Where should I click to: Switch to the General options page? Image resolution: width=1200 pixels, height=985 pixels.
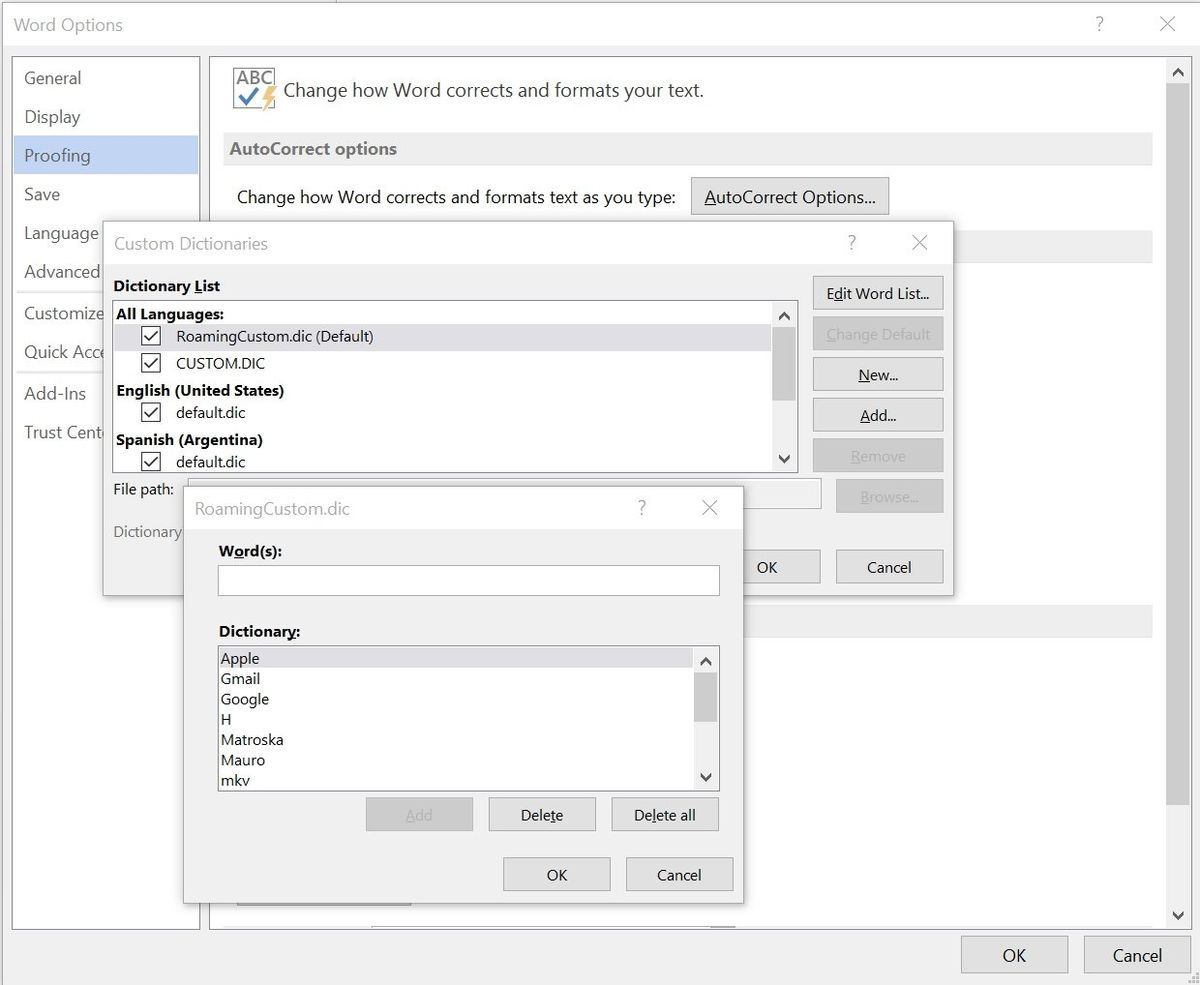(52, 78)
